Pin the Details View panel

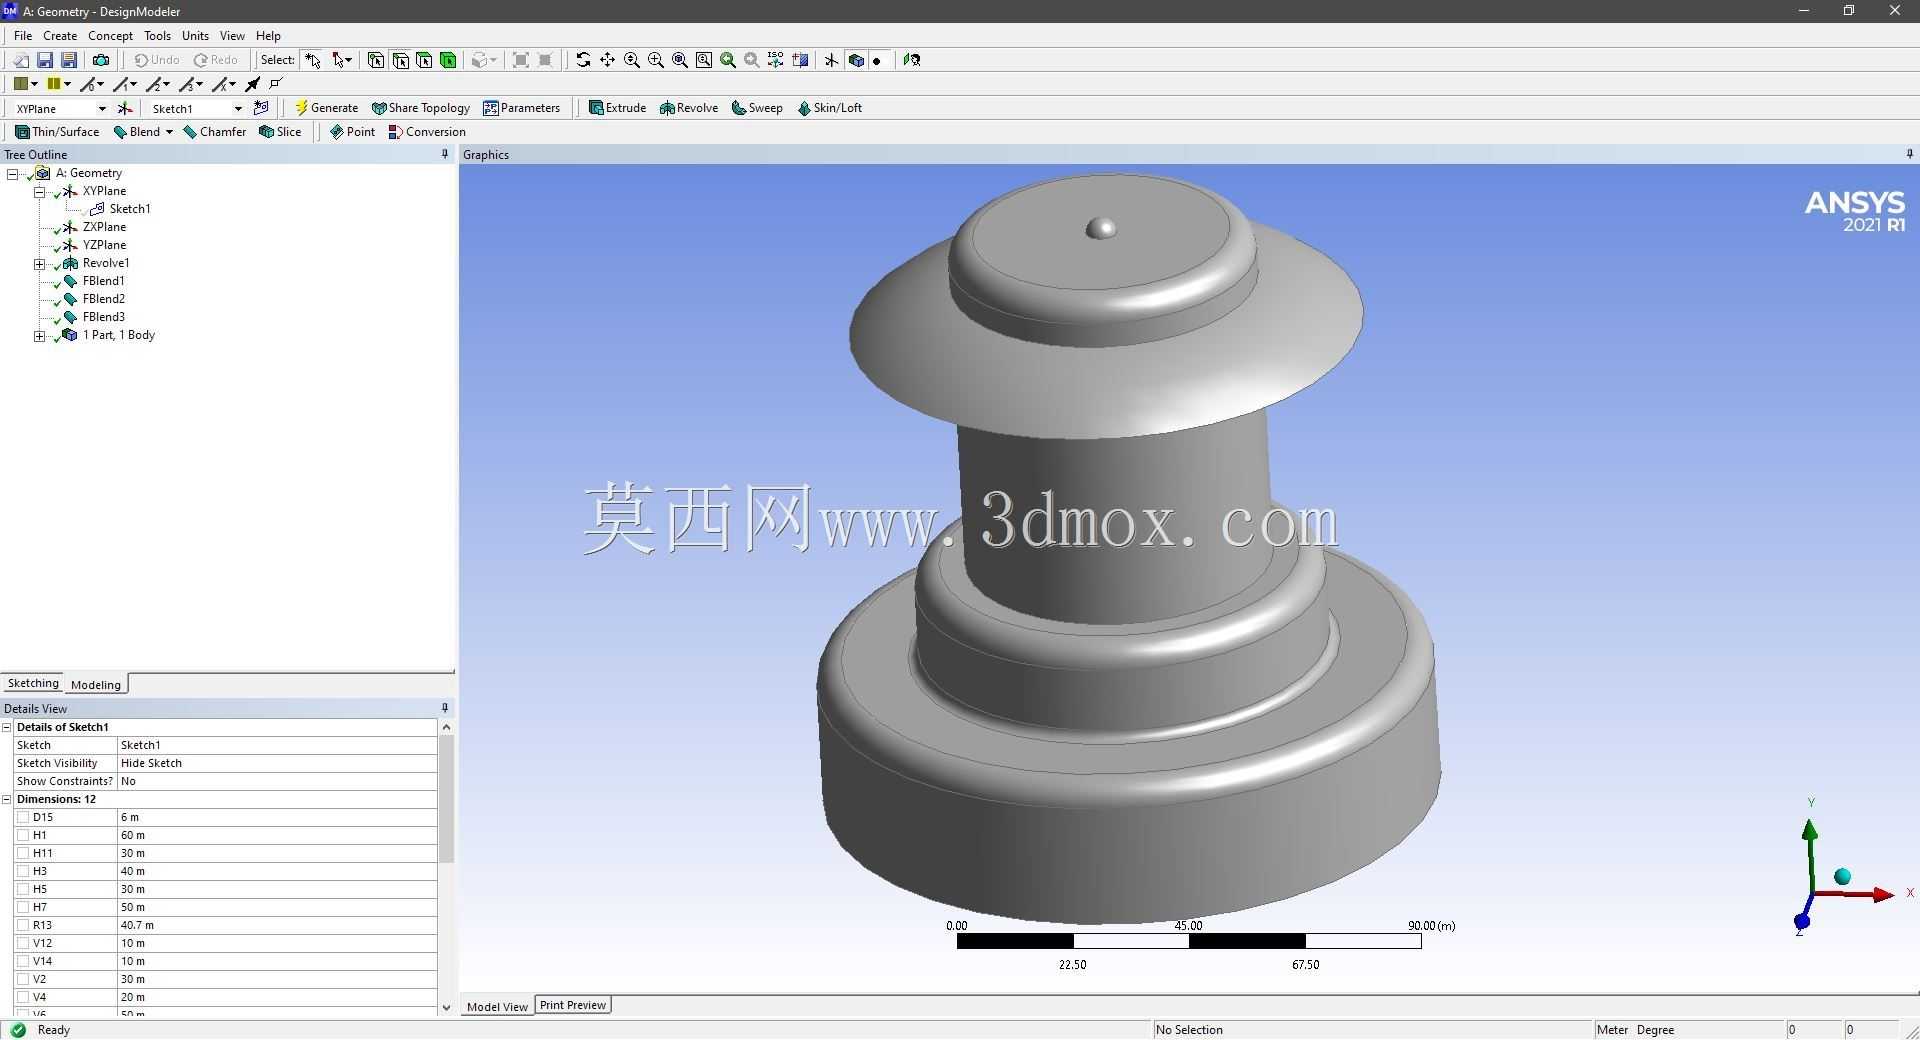coord(445,708)
